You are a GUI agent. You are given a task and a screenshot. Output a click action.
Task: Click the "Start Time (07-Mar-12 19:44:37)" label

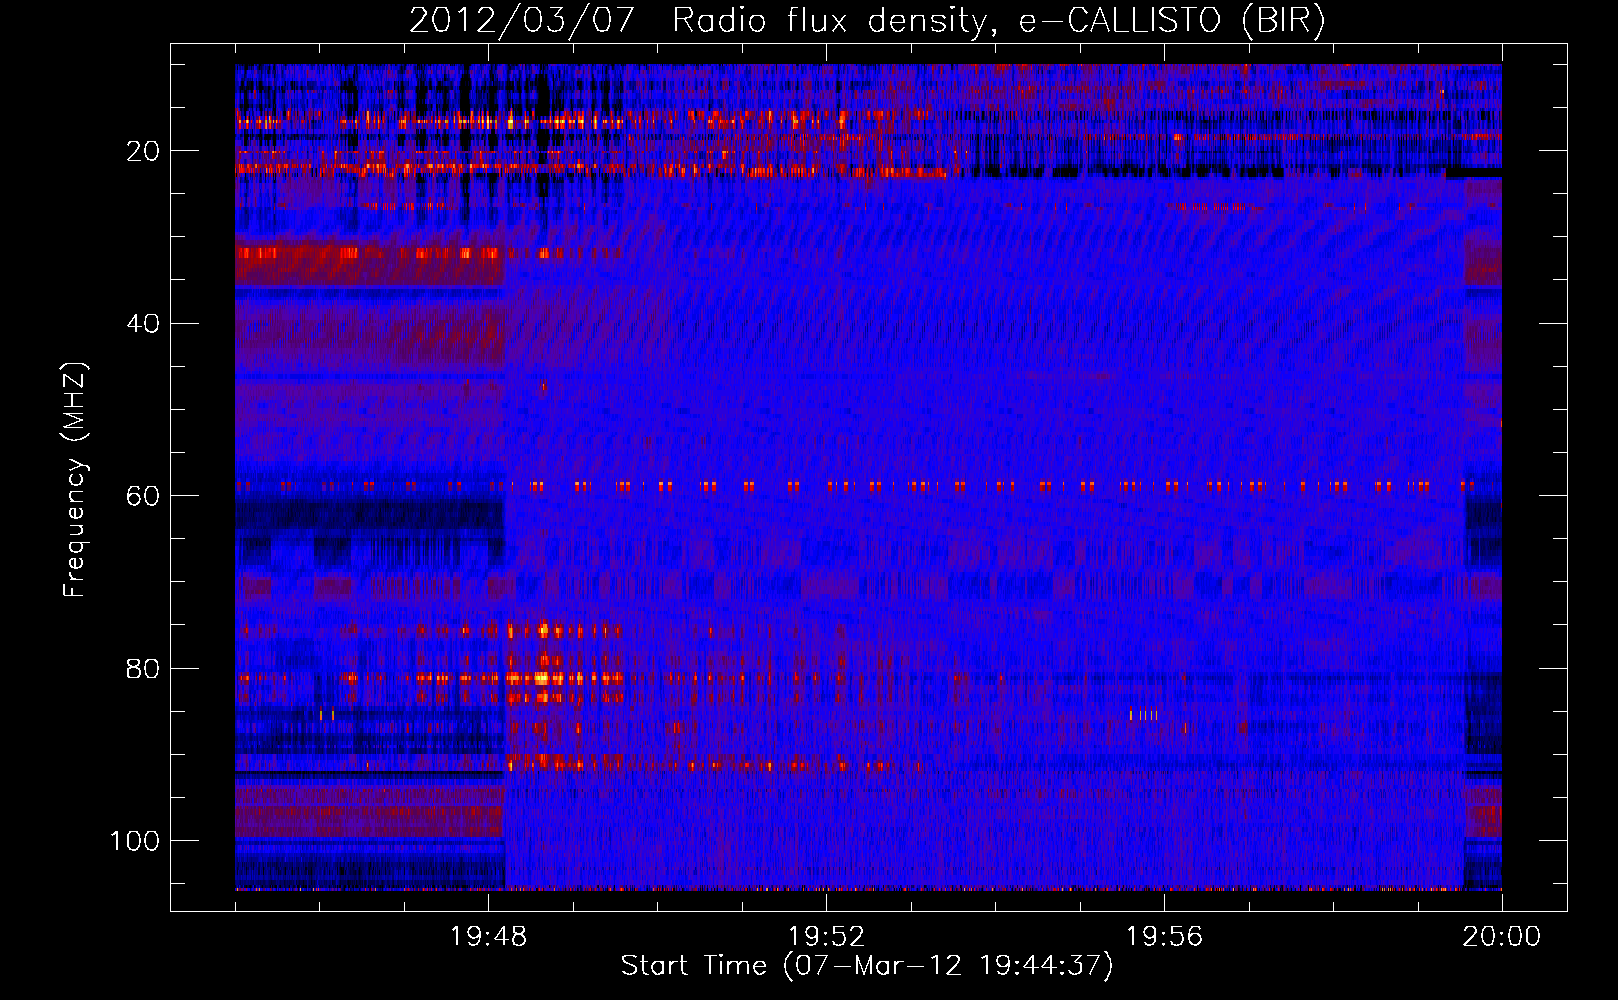click(x=867, y=966)
